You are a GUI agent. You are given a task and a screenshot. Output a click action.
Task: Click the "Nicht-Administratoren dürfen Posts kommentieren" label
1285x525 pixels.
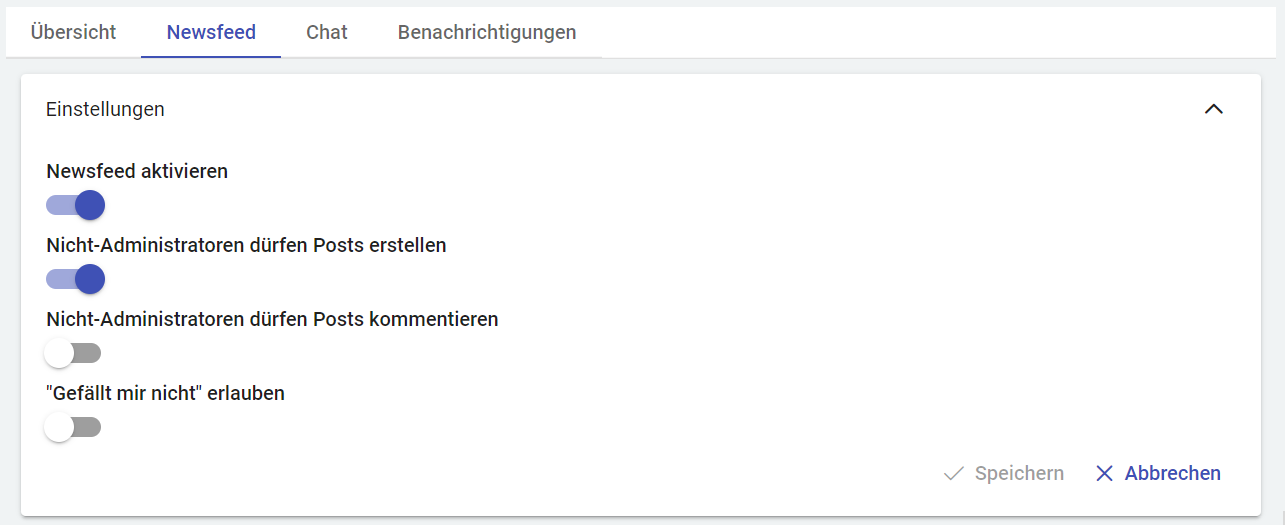[272, 319]
